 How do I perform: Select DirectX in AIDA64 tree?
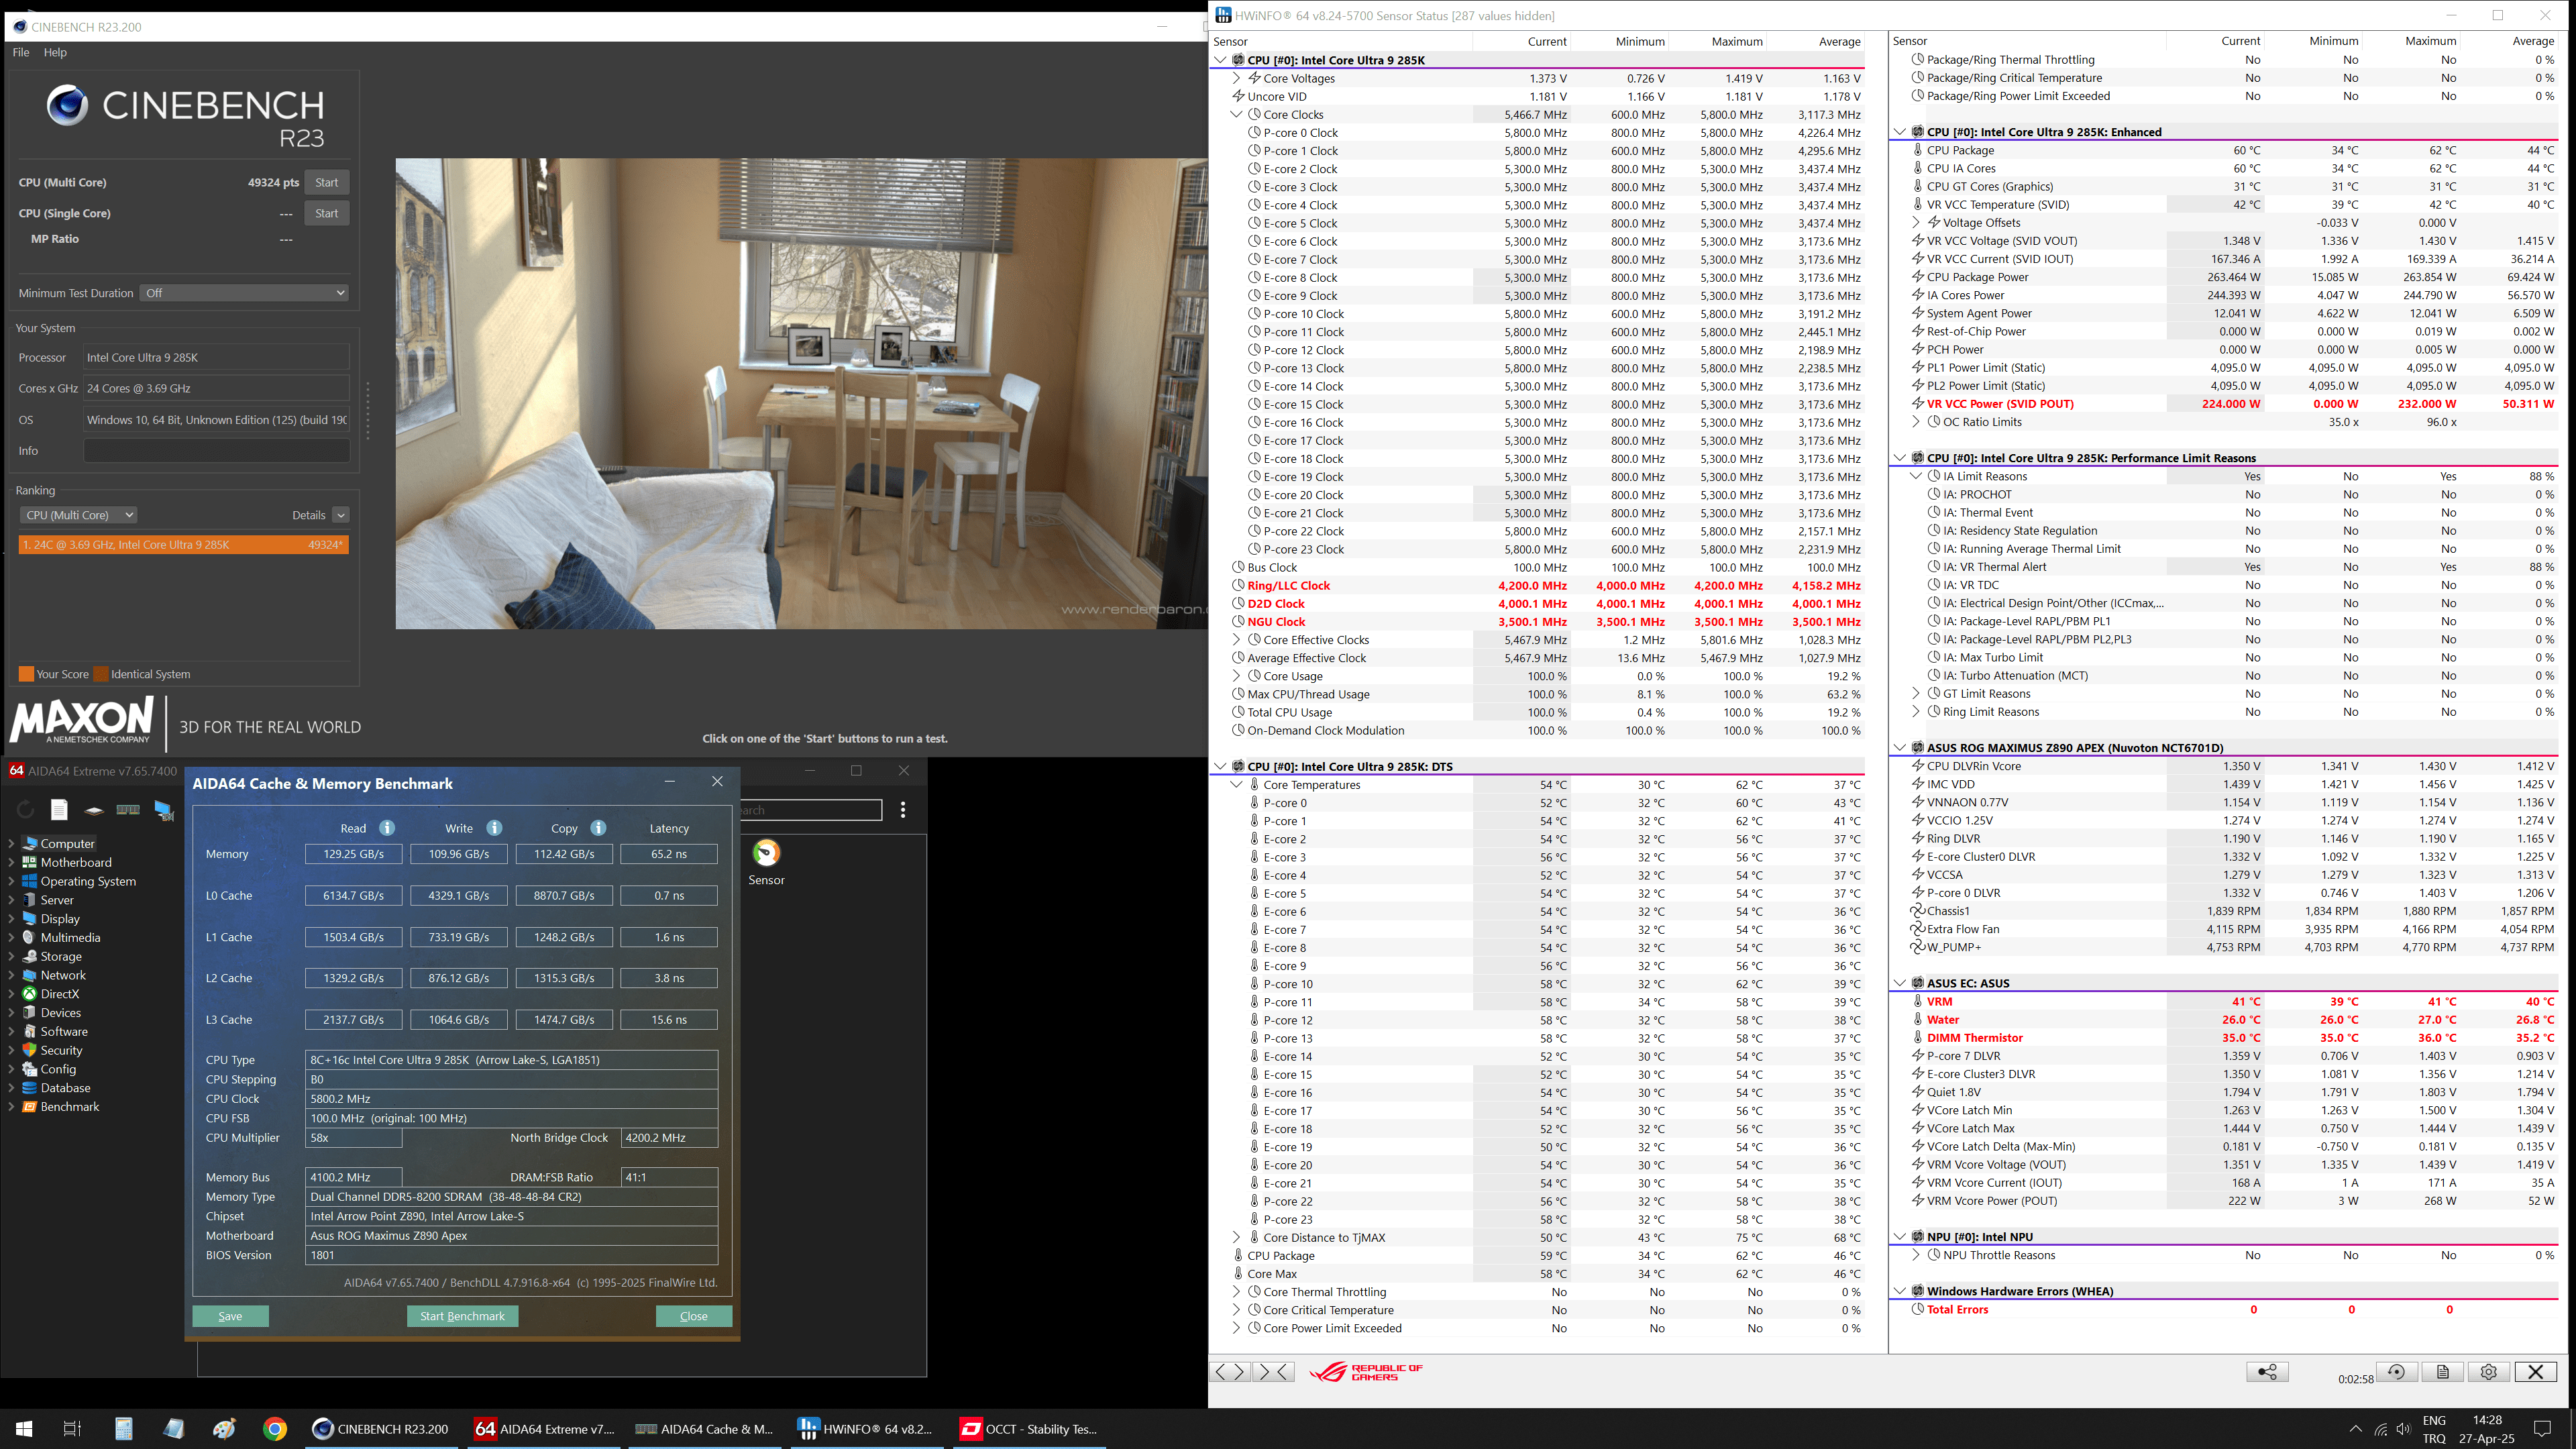(x=60, y=994)
